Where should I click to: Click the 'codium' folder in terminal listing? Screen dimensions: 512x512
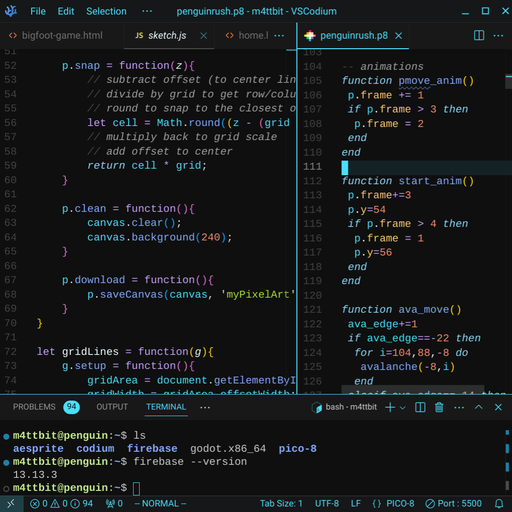tap(95, 449)
